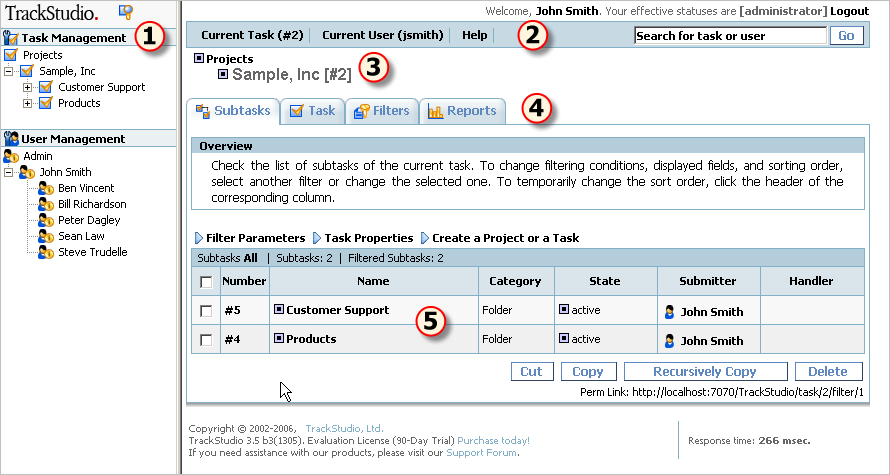This screenshot has height=475, width=890.
Task: Open the Purchase today! link
Action: click(x=493, y=440)
